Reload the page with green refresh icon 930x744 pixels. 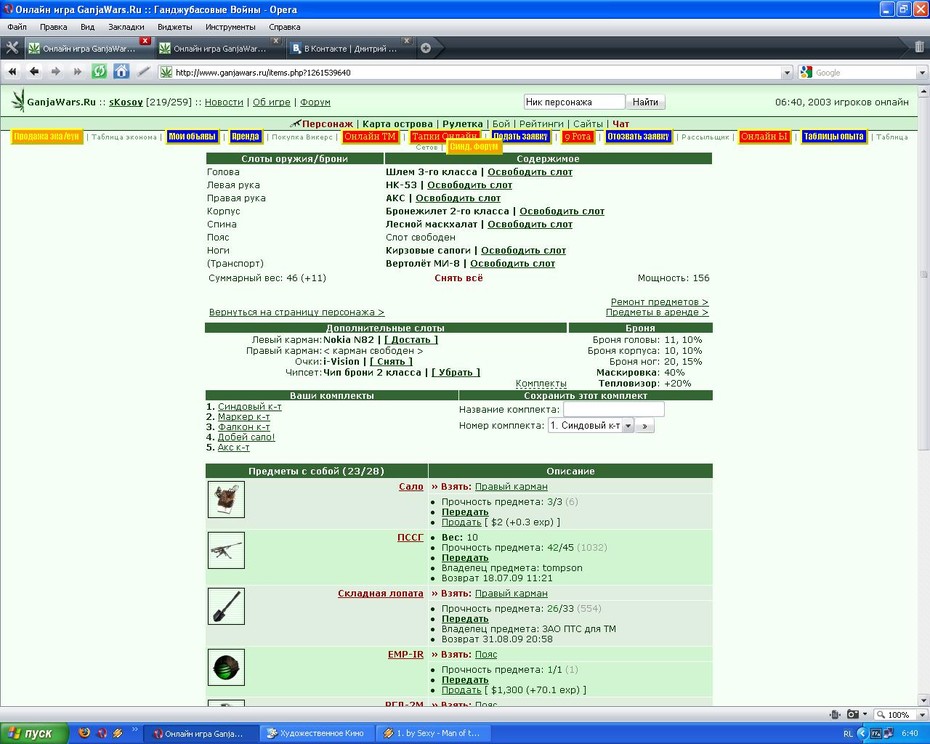[x=99, y=72]
